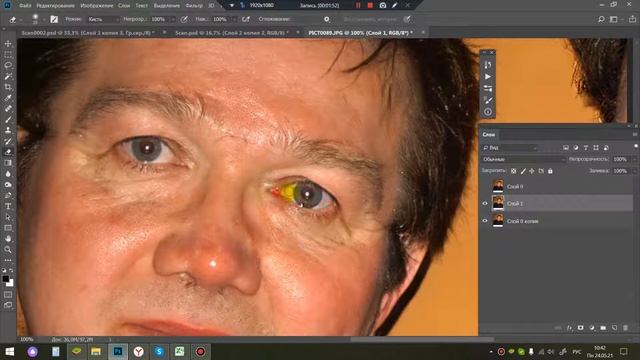The height and width of the screenshot is (360, 640).
Task: Select the Eraser tool in toolbar
Action: coord(8,152)
